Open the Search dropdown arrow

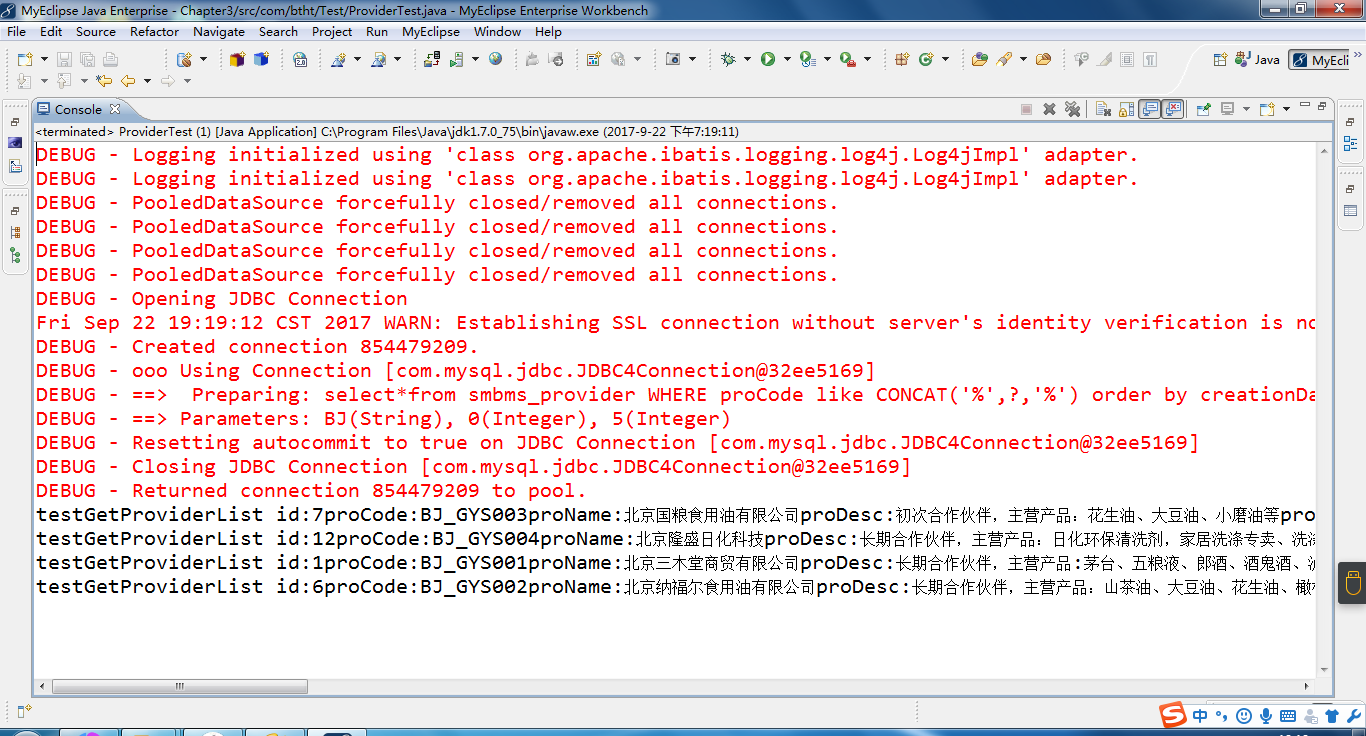[x=1023, y=59]
